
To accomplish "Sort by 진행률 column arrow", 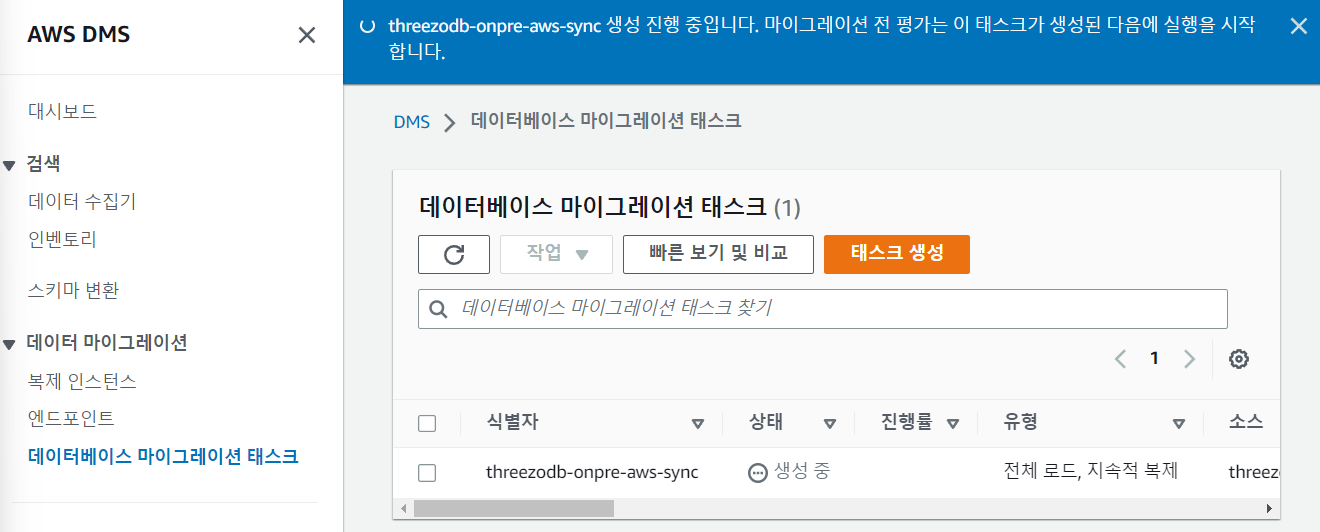I will tap(952, 424).
